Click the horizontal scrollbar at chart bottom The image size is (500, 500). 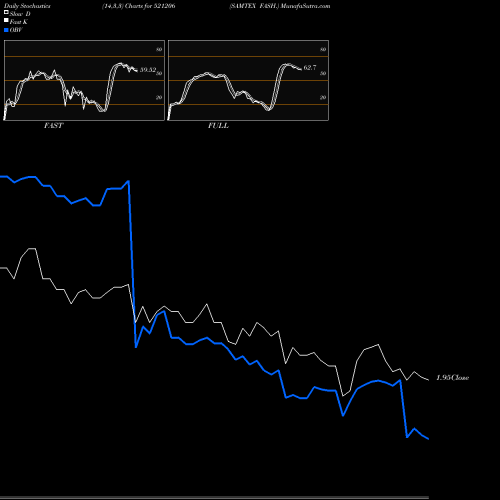coord(214,498)
